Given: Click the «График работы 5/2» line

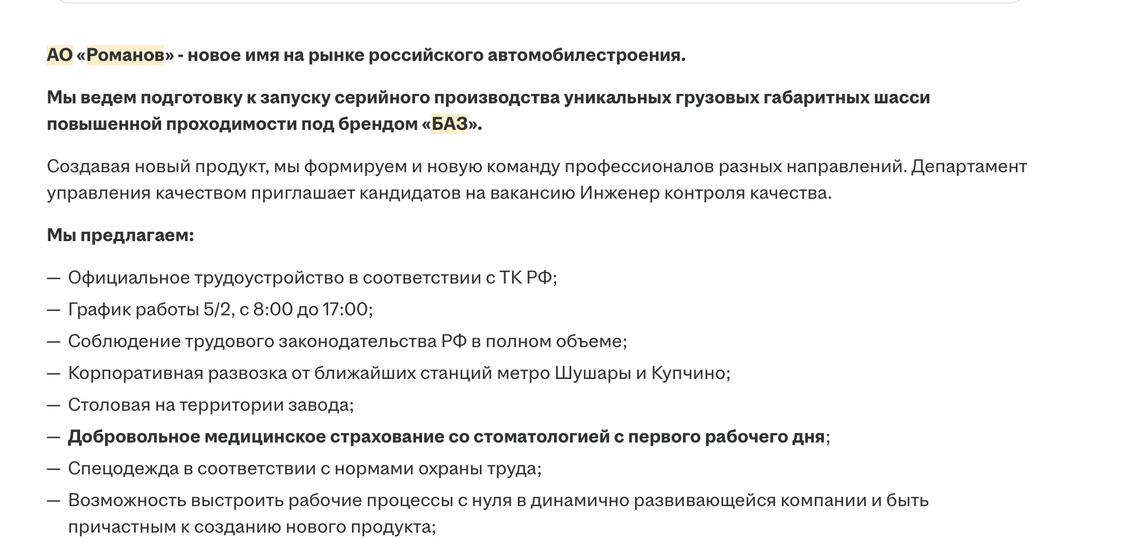Looking at the screenshot, I should (150, 310).
